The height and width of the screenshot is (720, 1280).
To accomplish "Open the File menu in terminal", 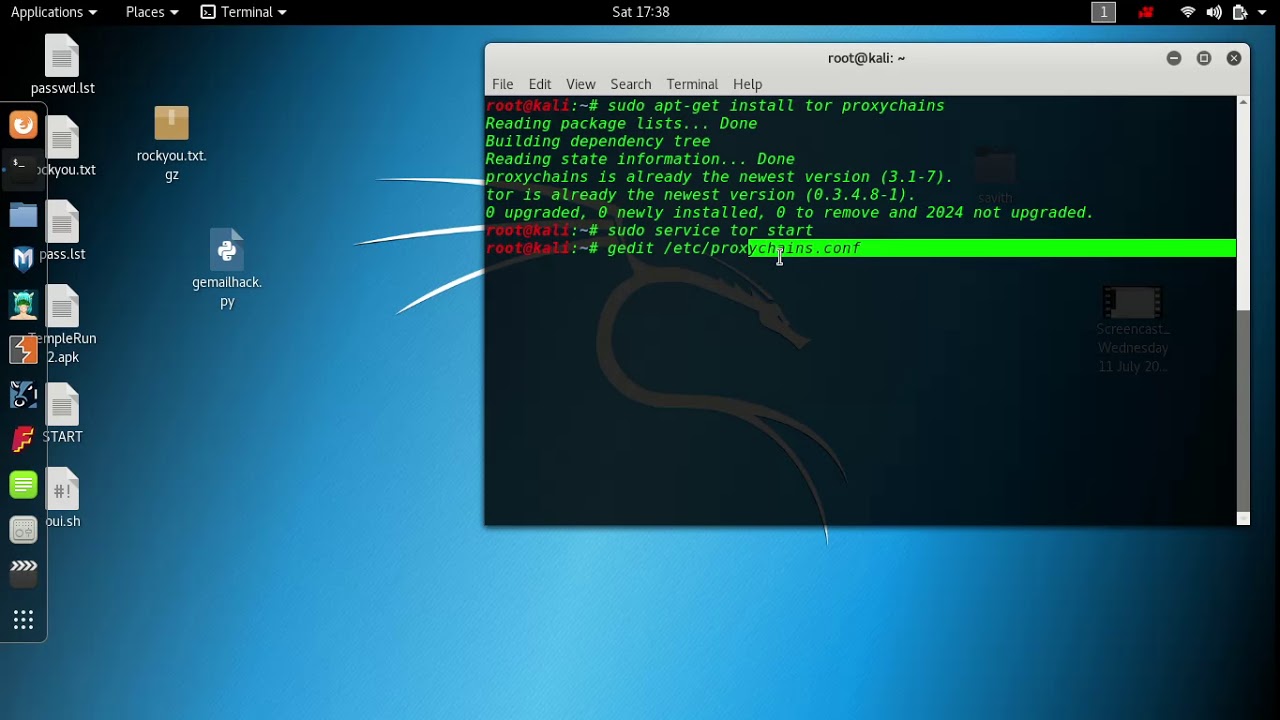I will 503,84.
